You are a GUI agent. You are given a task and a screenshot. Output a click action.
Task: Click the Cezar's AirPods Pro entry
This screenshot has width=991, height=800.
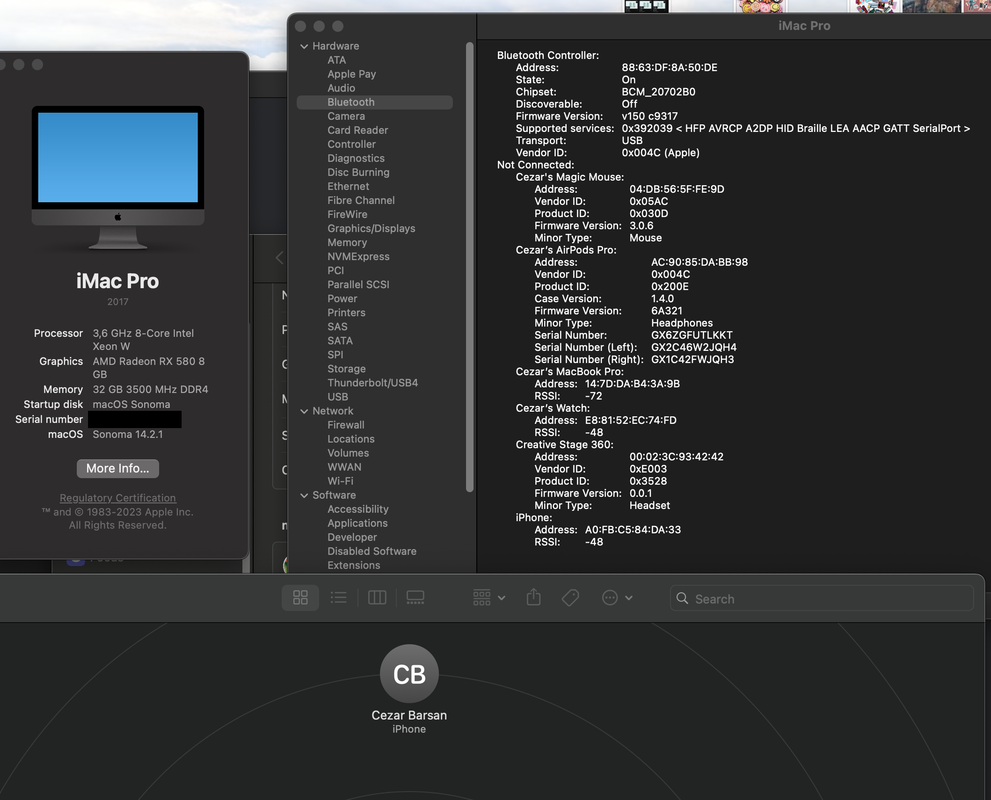tap(566, 250)
